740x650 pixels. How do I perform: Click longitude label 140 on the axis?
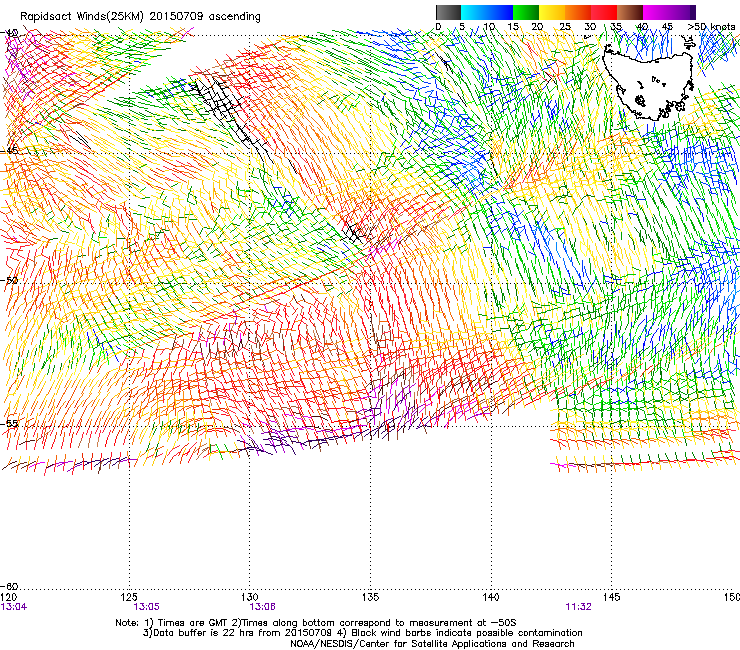[x=491, y=597]
